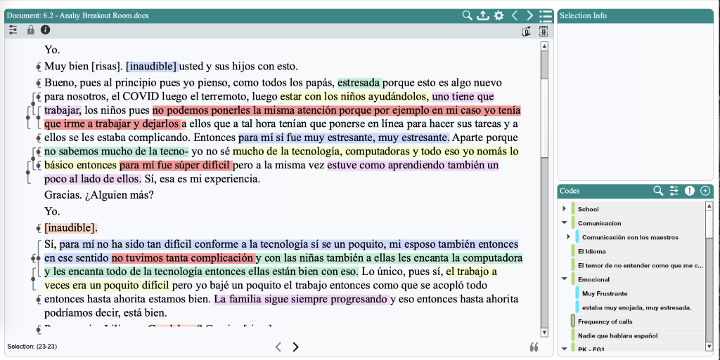720x360 pixels.
Task: Expand the School code tree node
Action: pos(564,209)
